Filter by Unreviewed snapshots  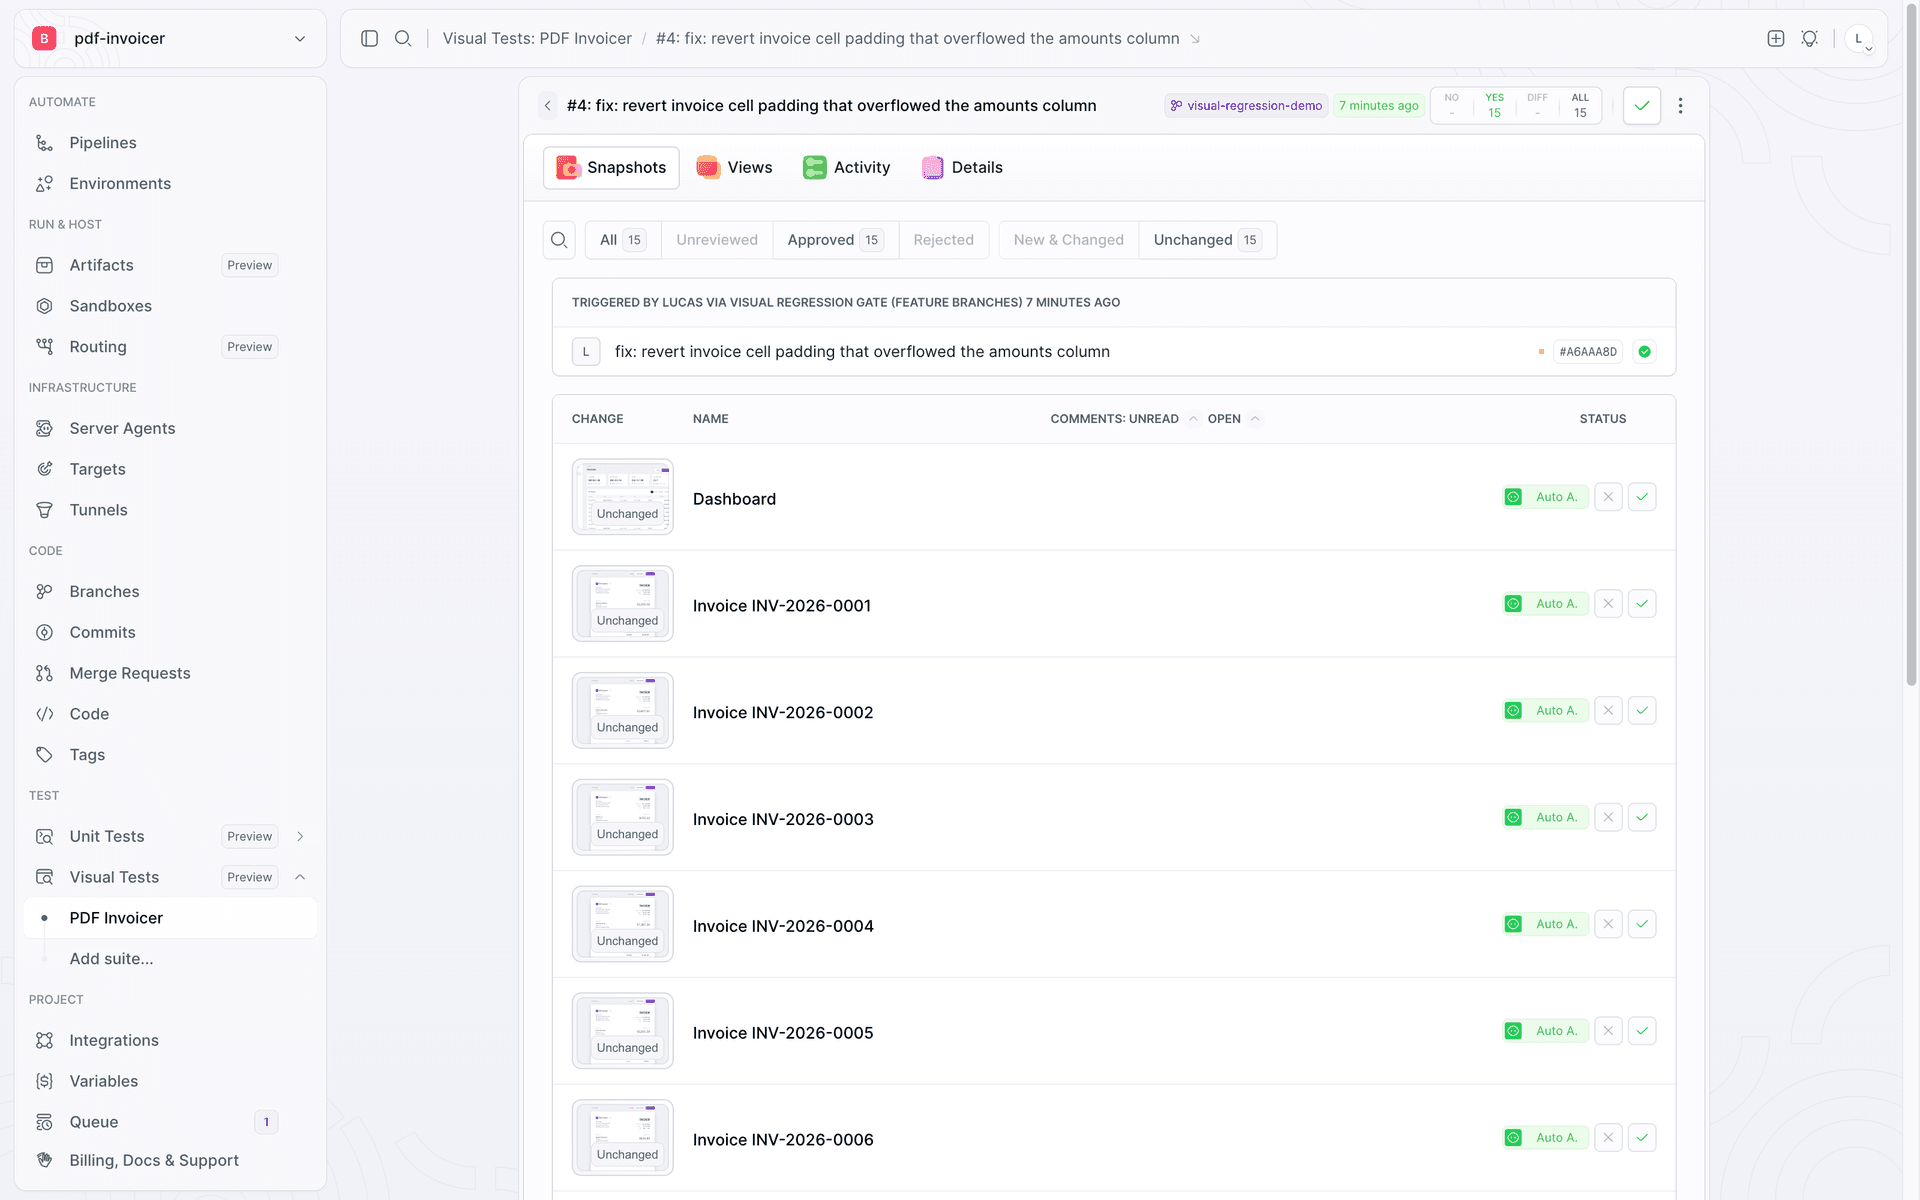717,240
